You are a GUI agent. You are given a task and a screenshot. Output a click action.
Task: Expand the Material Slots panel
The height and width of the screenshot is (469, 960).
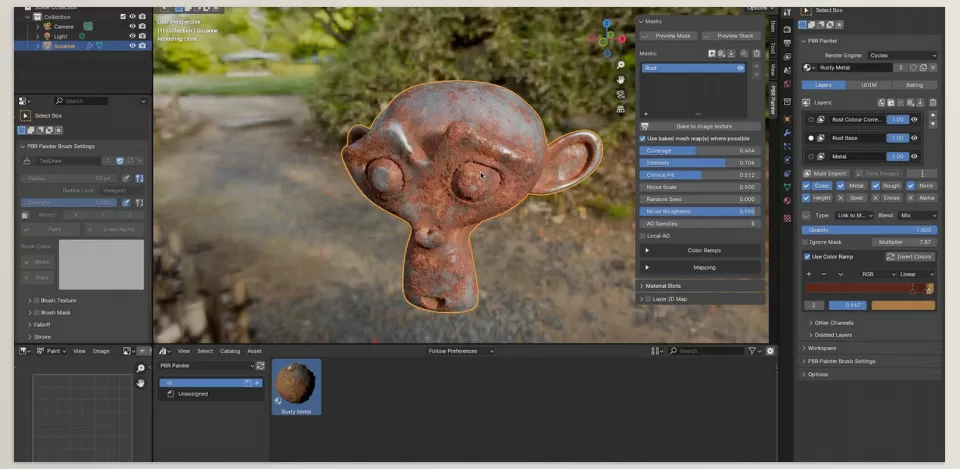click(x=700, y=286)
